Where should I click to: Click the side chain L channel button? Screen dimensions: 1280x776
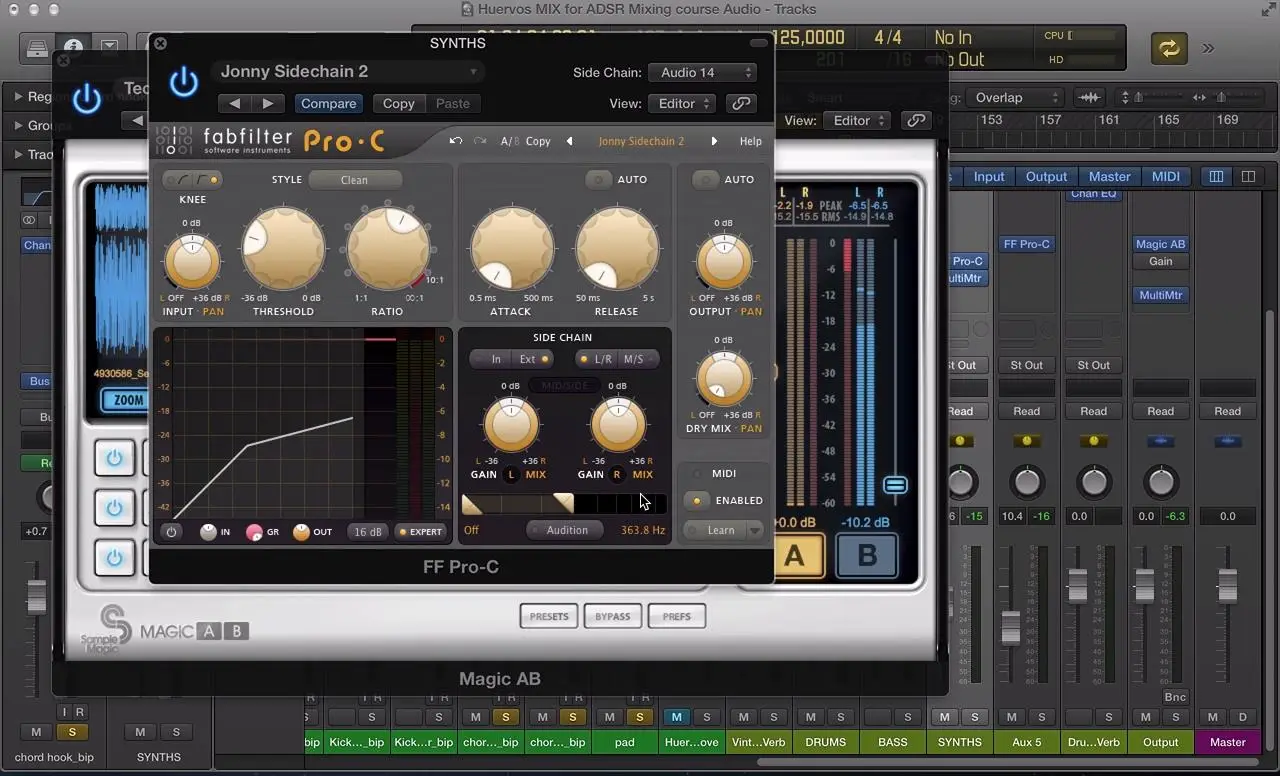click(x=512, y=474)
